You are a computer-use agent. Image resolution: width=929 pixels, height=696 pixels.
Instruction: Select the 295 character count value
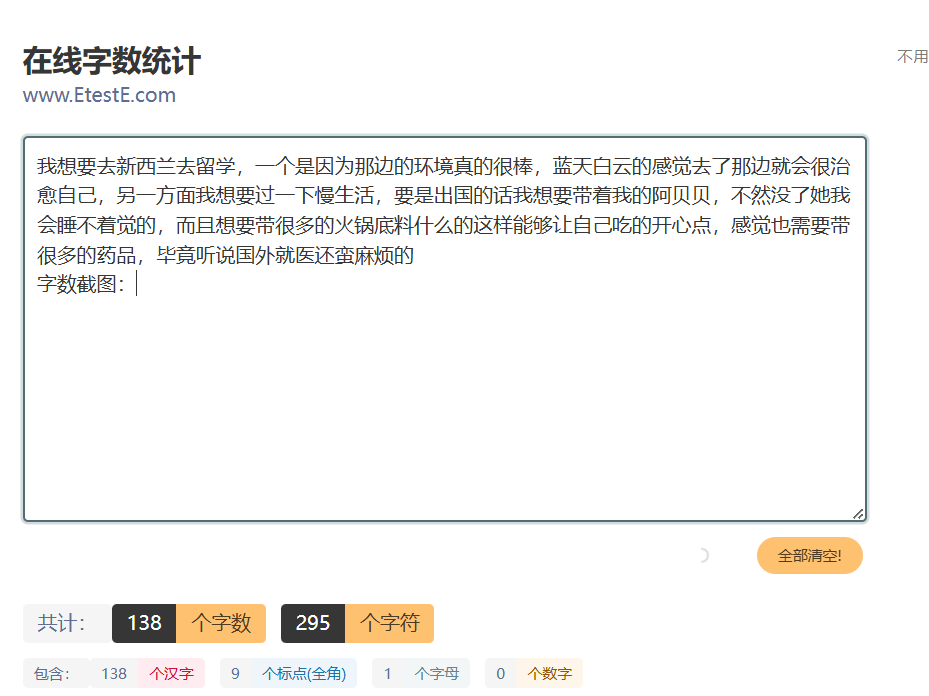[313, 623]
